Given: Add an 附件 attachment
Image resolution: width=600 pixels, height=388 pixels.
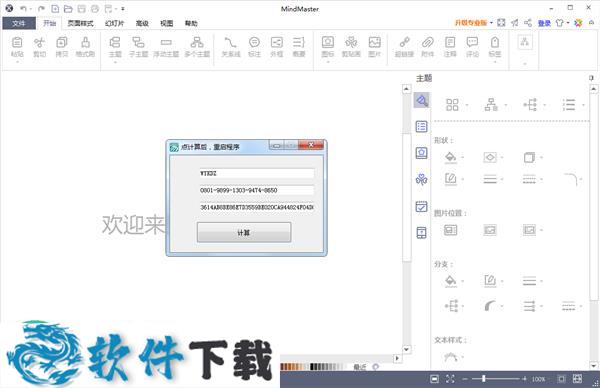Looking at the screenshot, I should (427, 47).
